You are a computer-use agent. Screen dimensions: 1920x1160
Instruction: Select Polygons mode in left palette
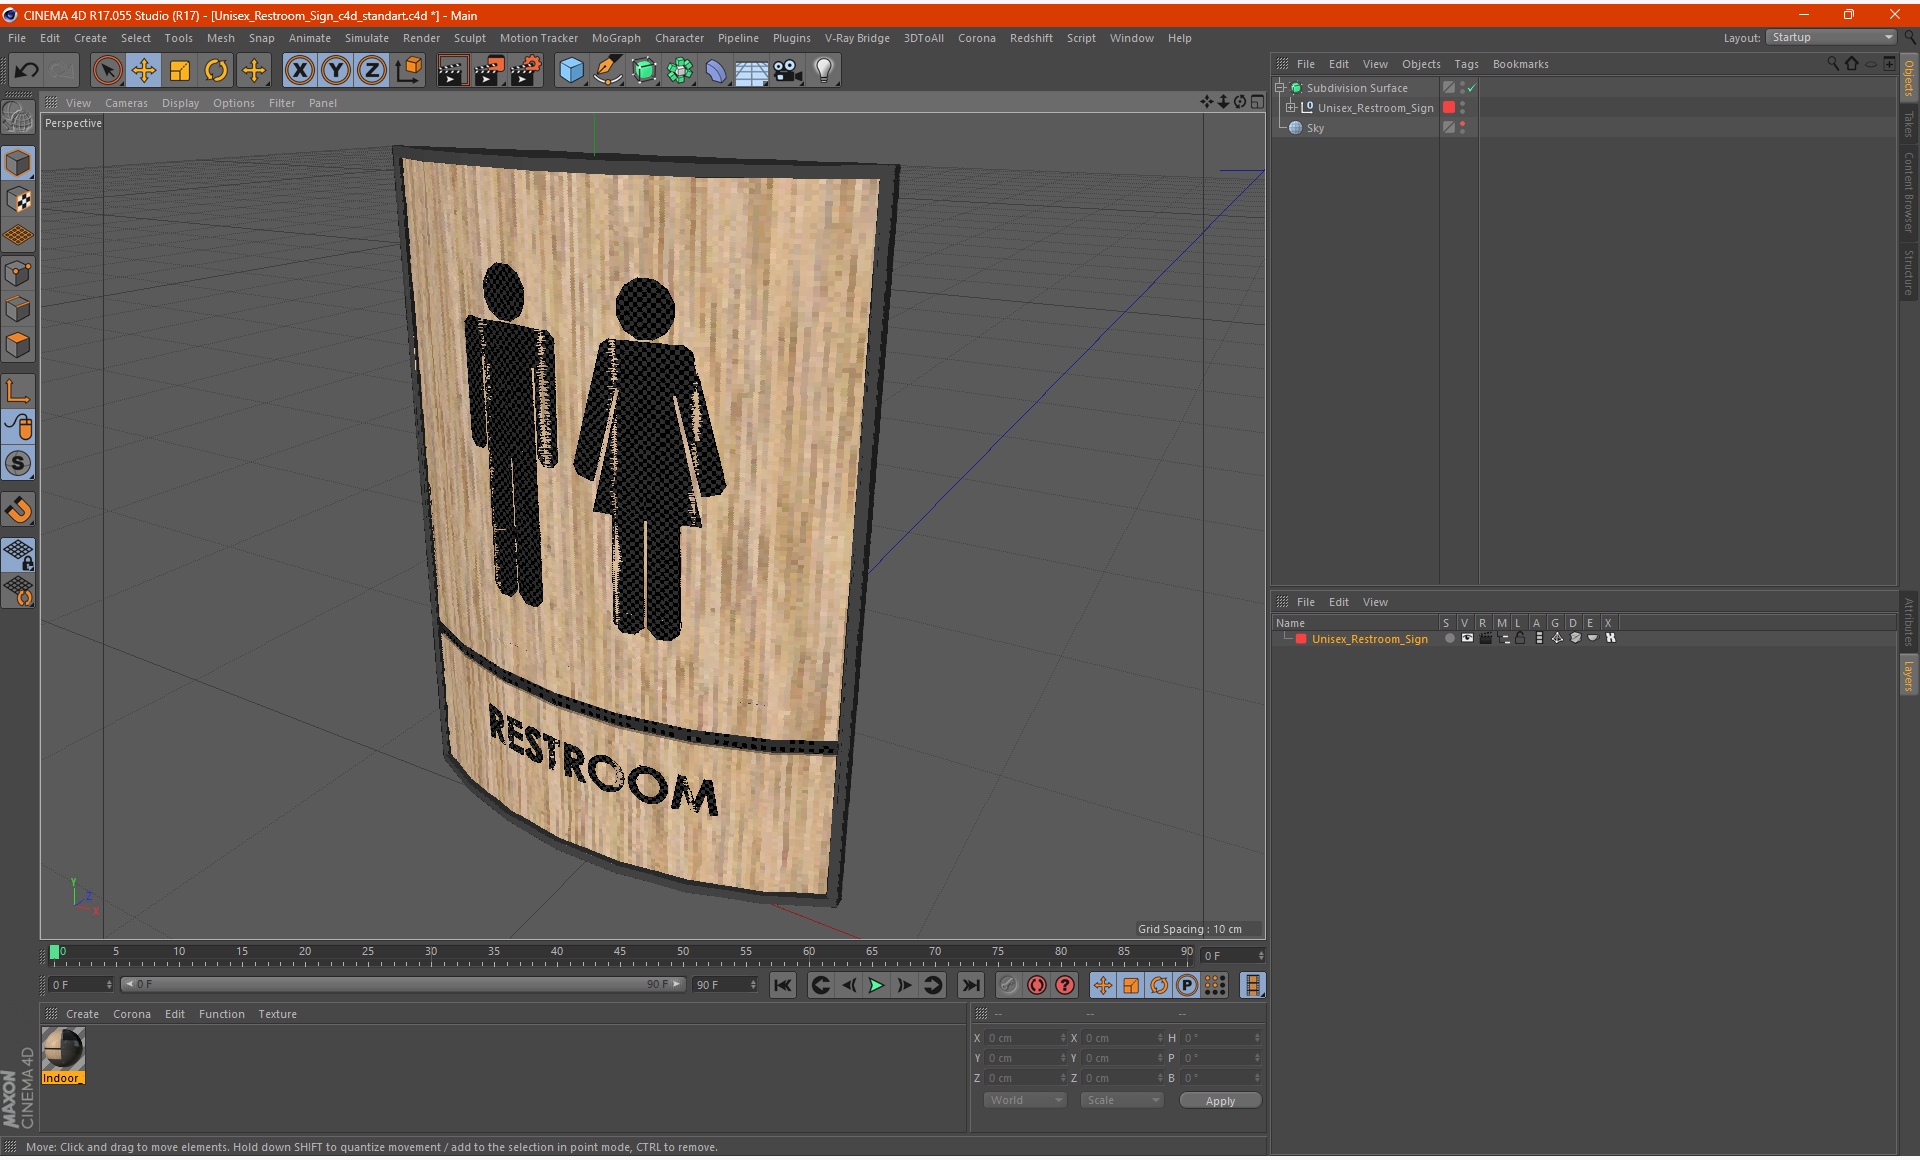coord(18,345)
